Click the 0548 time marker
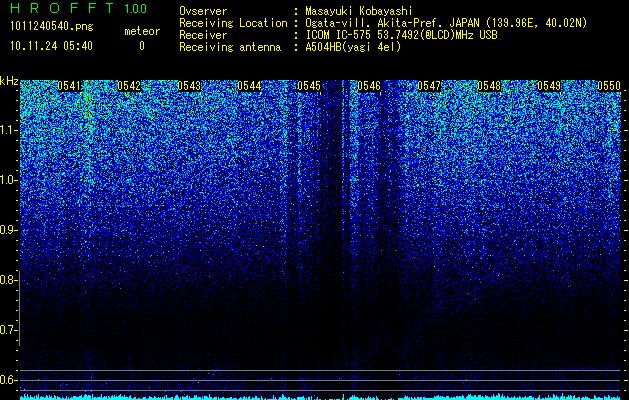629x400 pixels. (x=489, y=86)
